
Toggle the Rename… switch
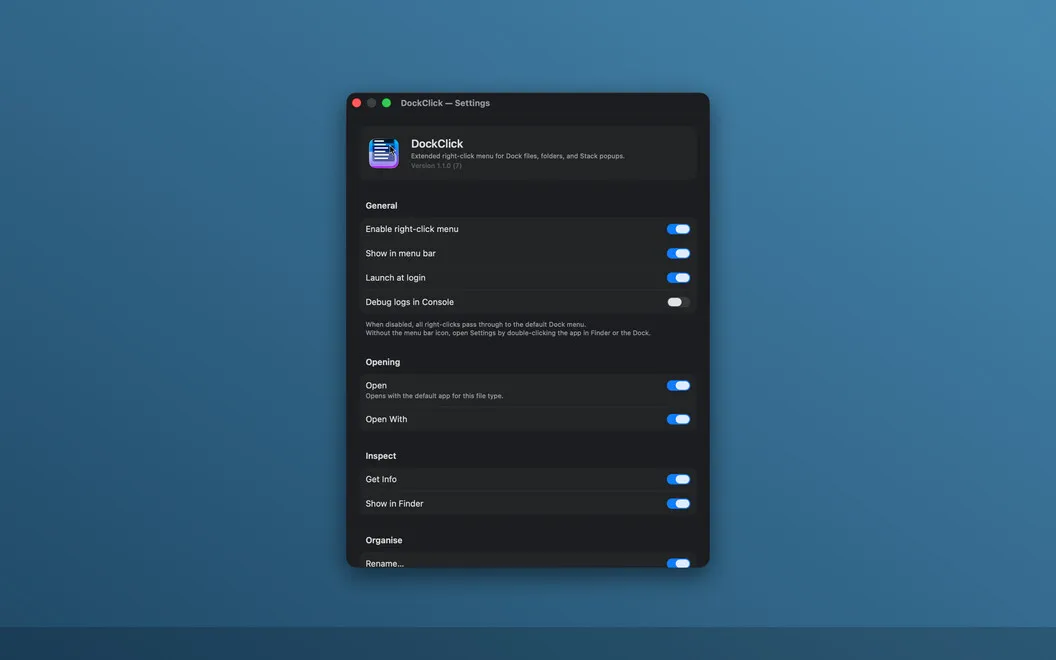click(x=678, y=563)
